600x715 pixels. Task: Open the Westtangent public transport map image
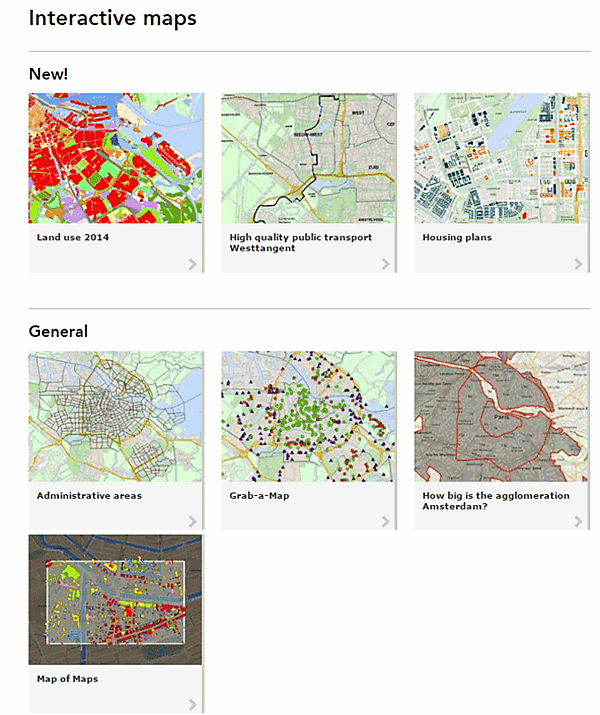click(308, 158)
